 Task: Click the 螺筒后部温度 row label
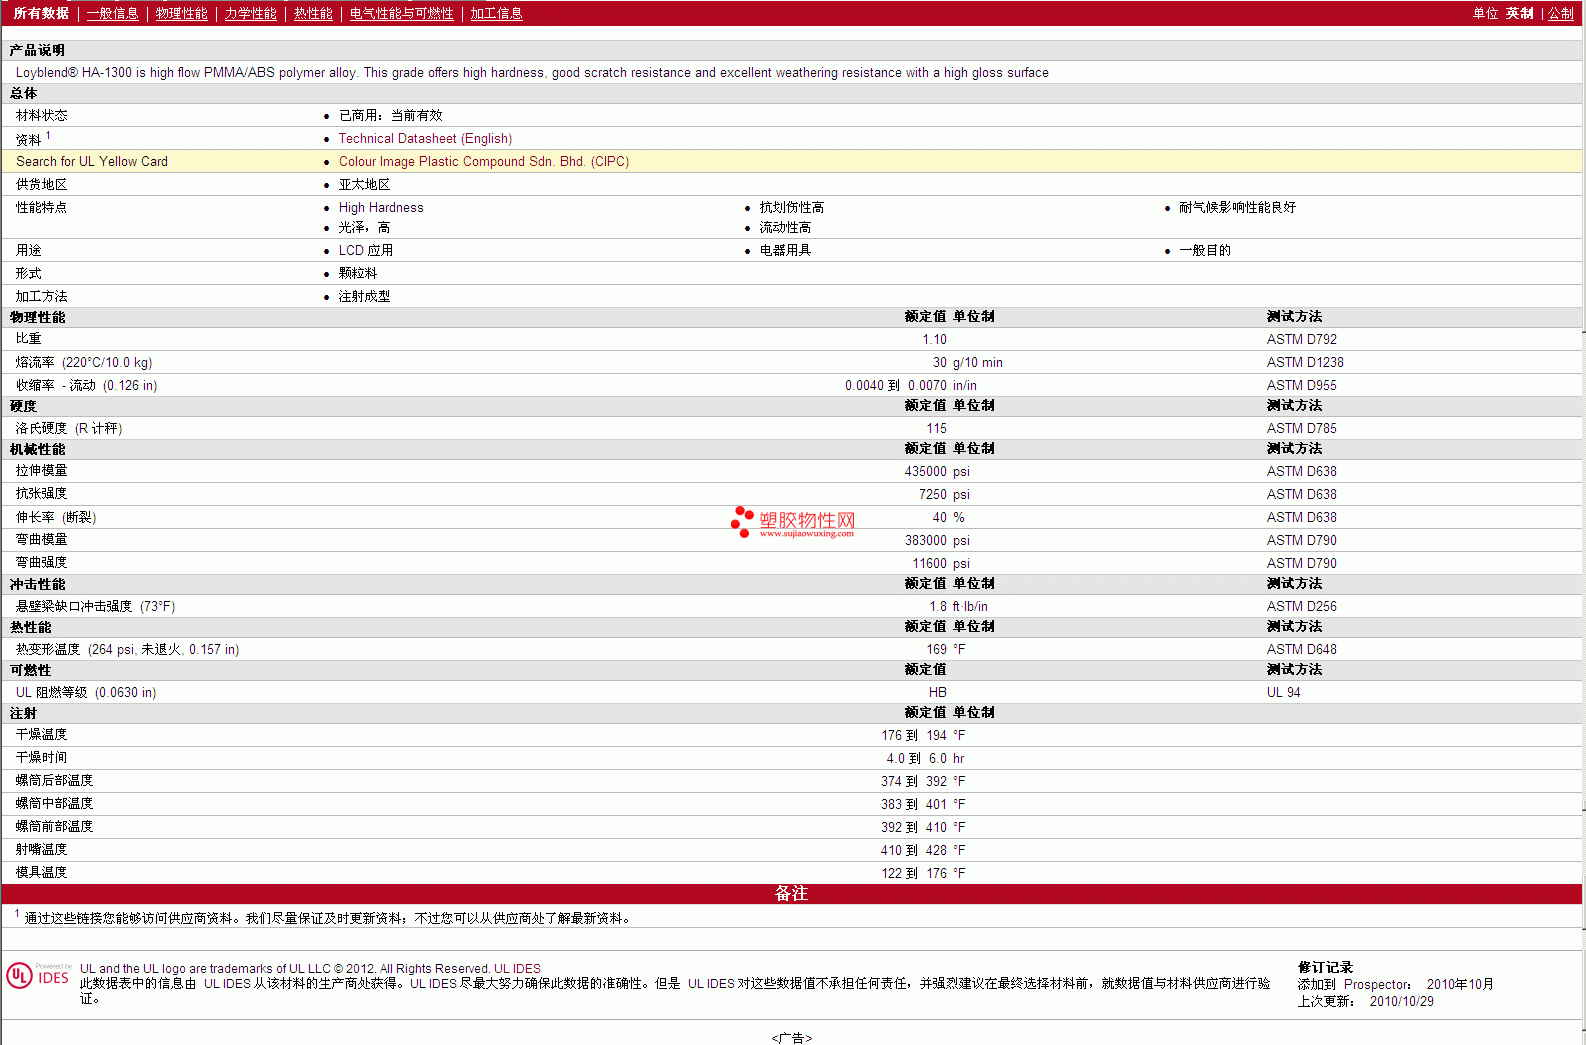pyautogui.click(x=54, y=780)
